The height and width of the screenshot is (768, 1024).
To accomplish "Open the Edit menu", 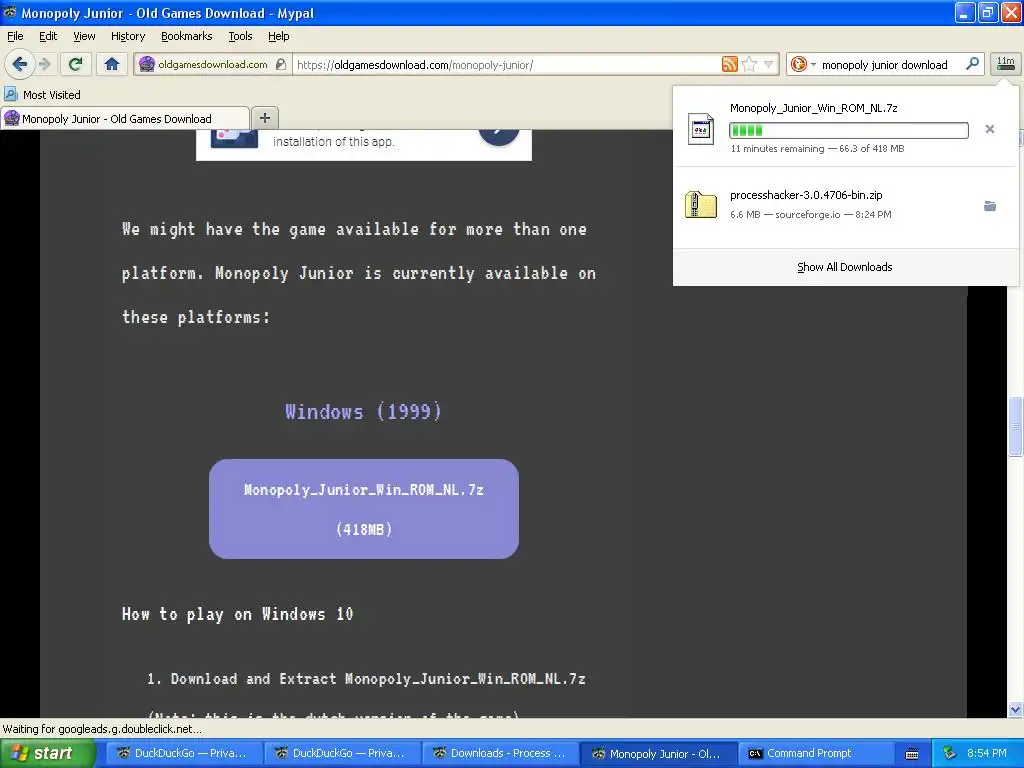I will tap(48, 36).
